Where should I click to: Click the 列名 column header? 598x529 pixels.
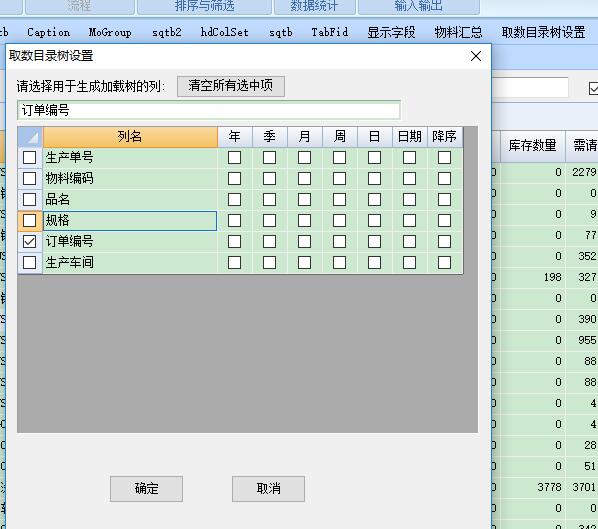130,137
